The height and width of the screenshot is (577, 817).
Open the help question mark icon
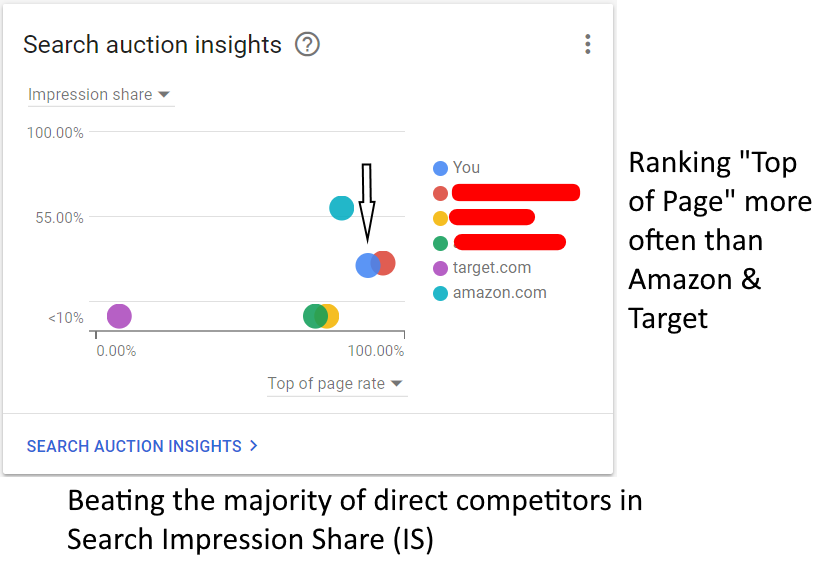pyautogui.click(x=307, y=44)
